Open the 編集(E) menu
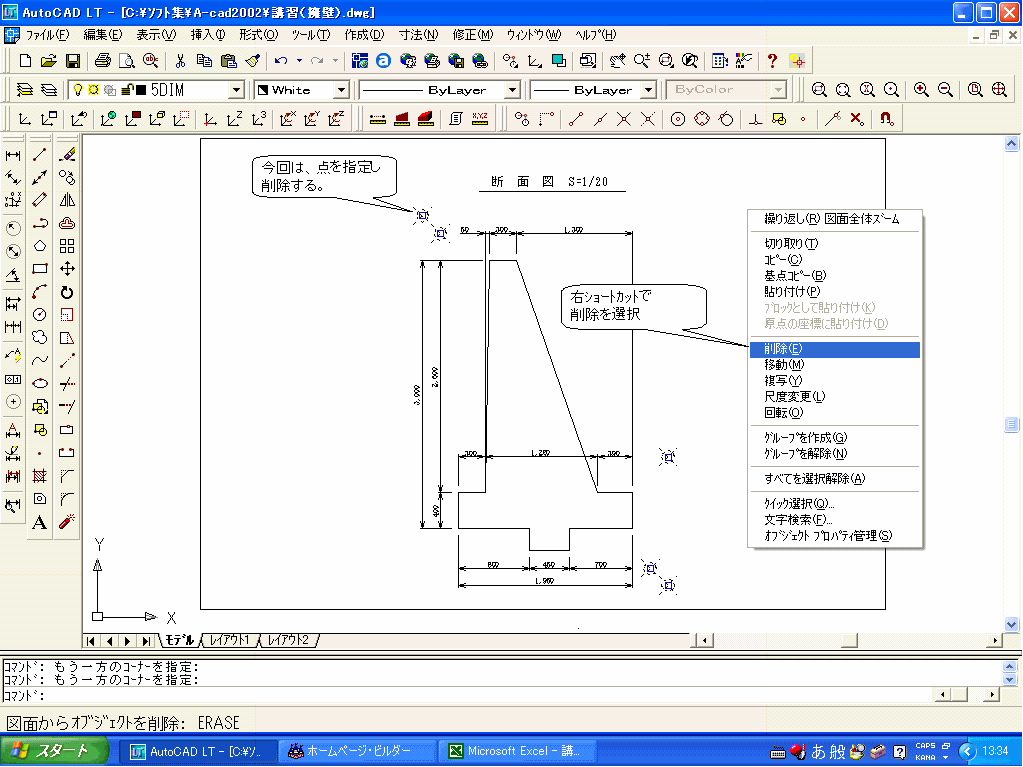The image size is (1023, 767). click(x=102, y=35)
